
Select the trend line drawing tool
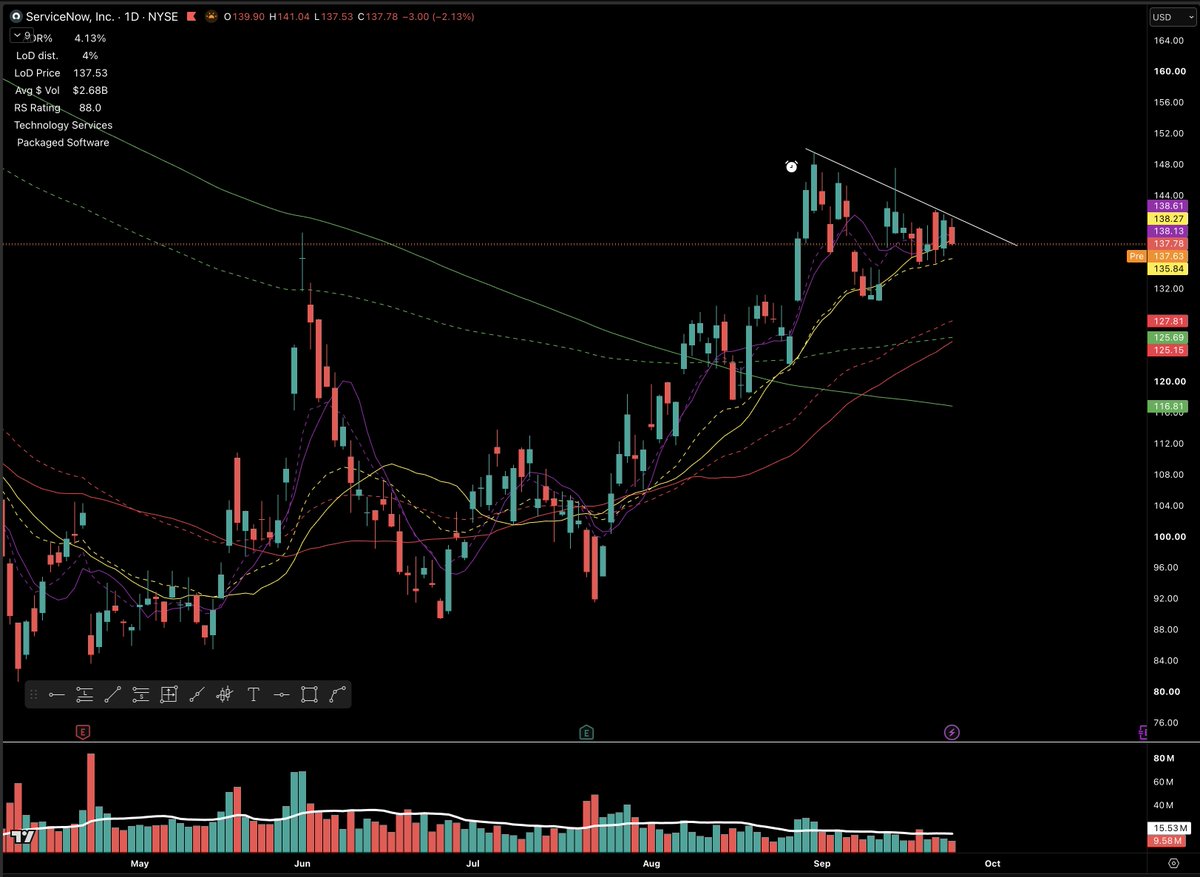pyautogui.click(x=113, y=695)
